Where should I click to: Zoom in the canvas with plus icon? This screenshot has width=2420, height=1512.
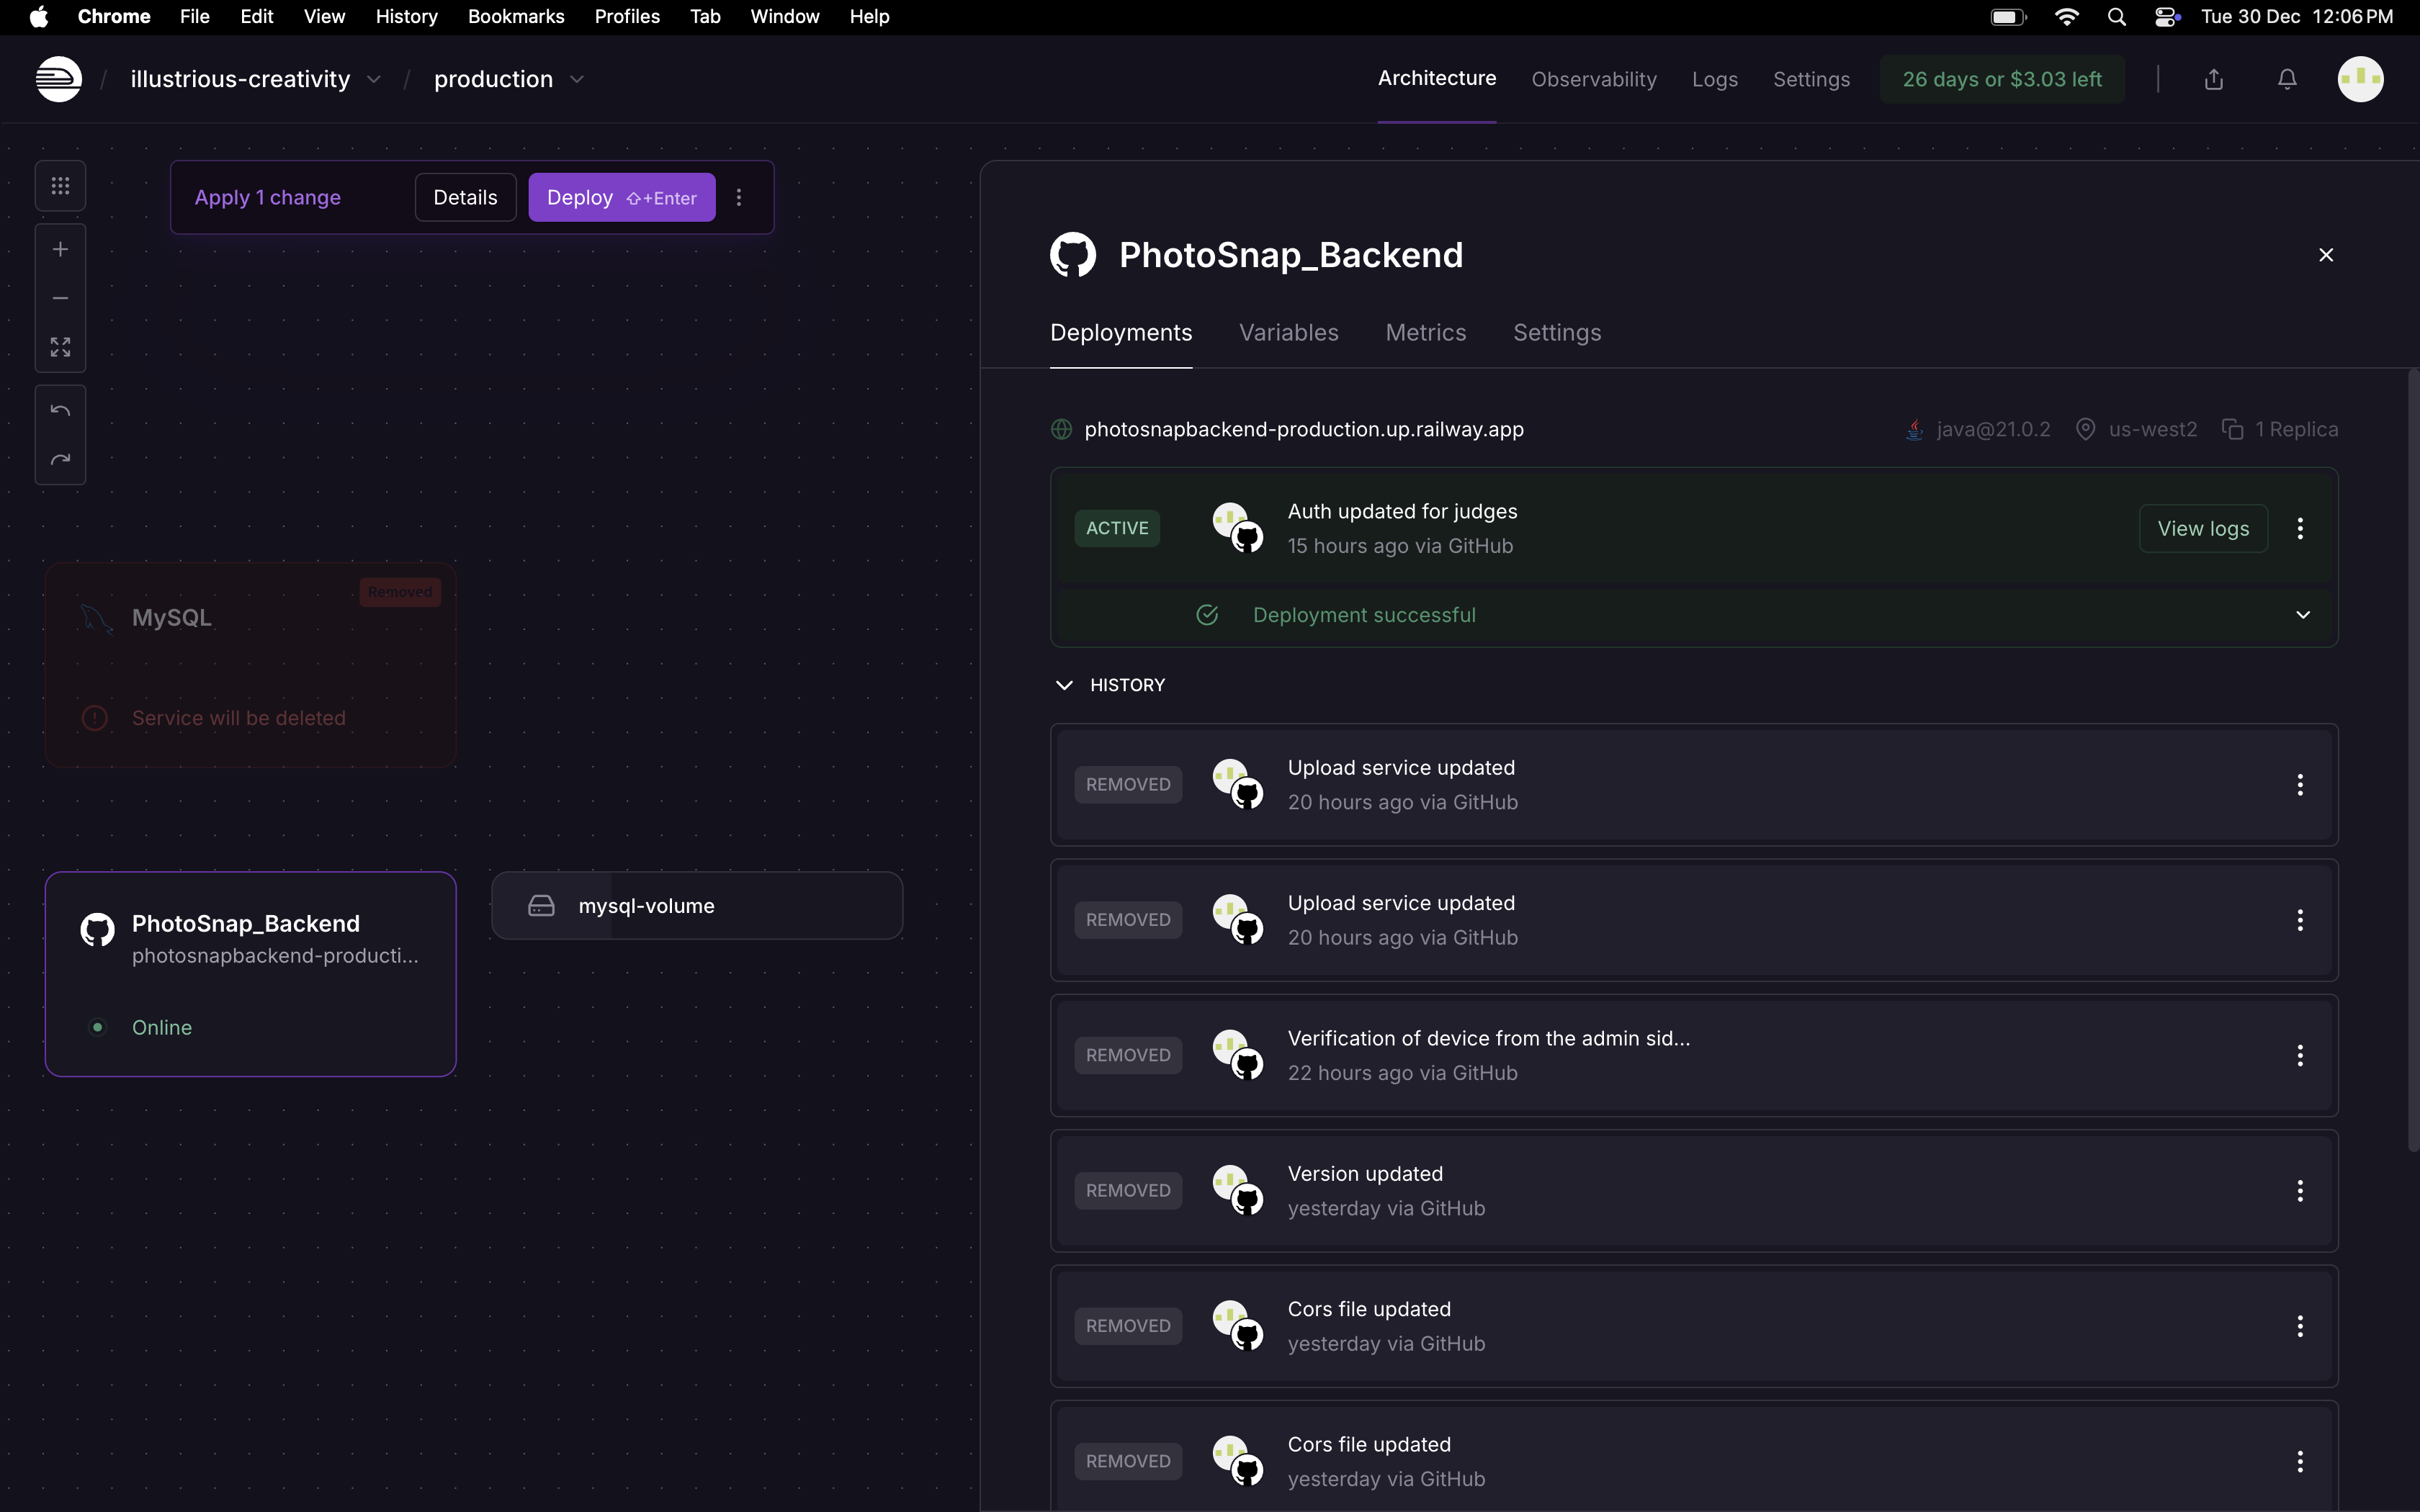tap(60, 249)
